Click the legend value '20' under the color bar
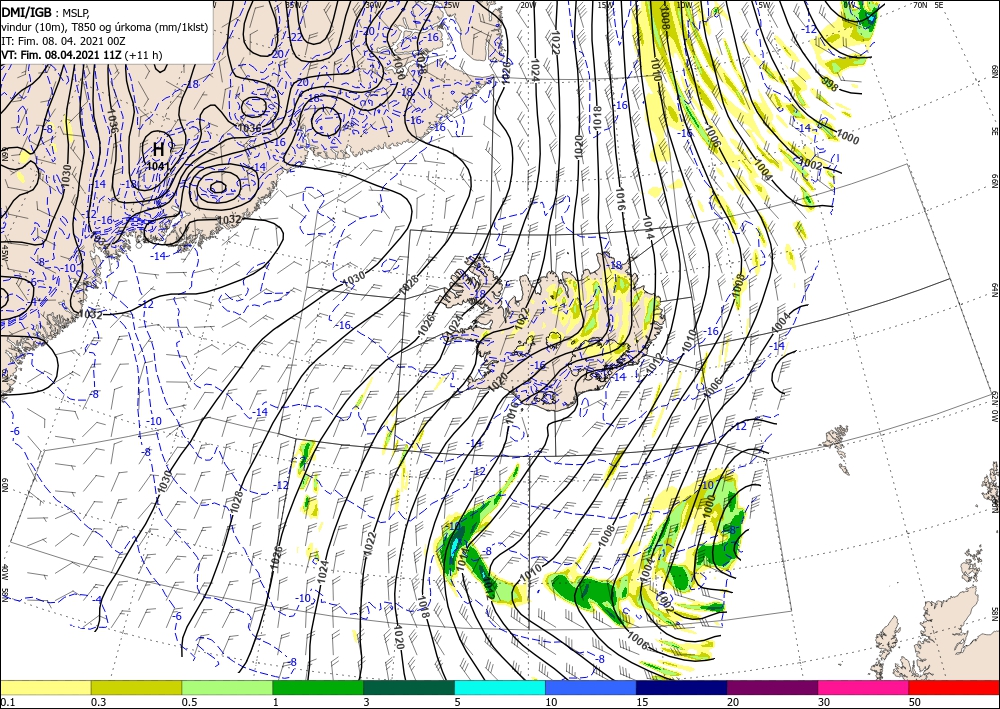This screenshot has width=1000, height=709. coord(733,702)
